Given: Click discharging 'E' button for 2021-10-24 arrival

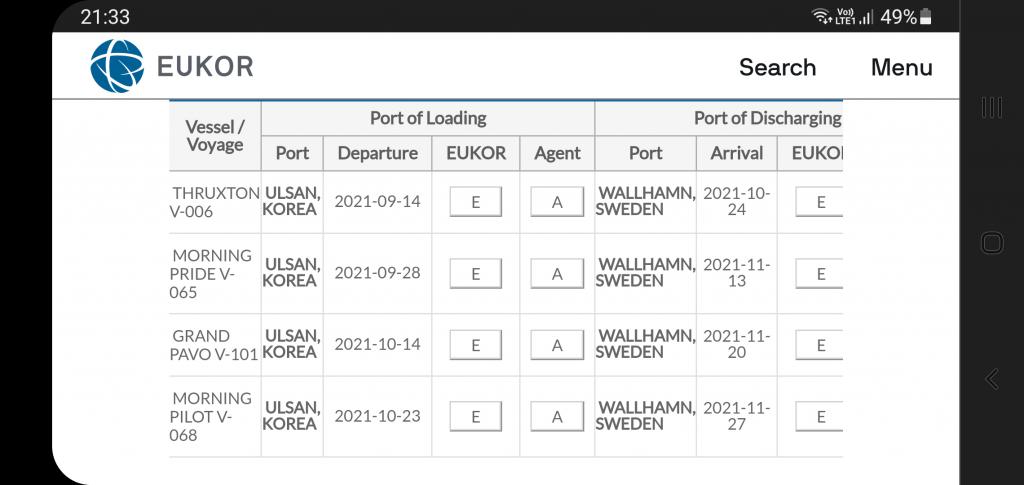Looking at the screenshot, I should coord(819,202).
